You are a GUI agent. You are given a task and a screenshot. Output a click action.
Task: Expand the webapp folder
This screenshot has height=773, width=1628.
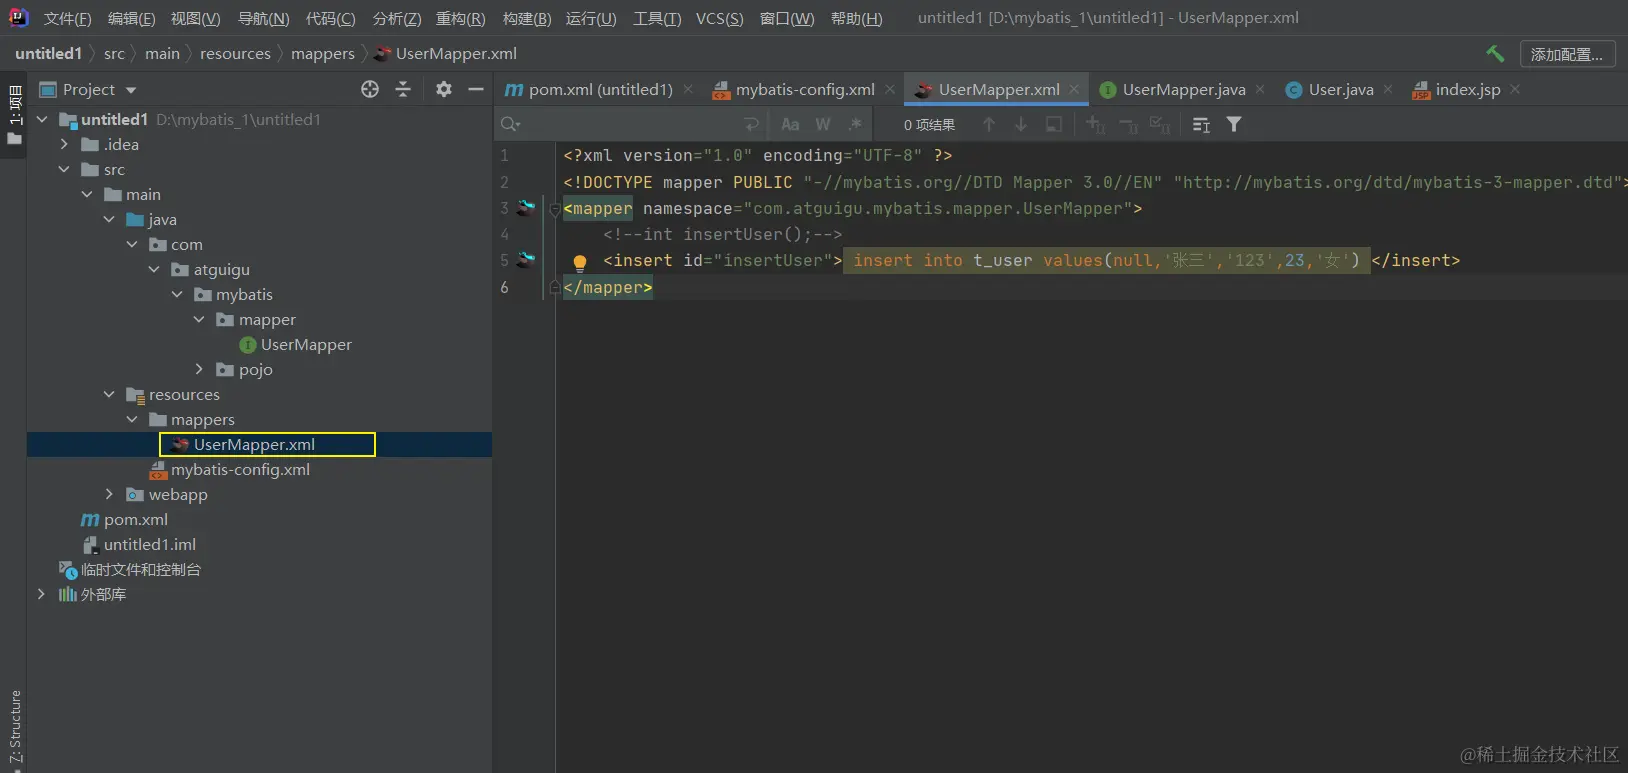[109, 494]
